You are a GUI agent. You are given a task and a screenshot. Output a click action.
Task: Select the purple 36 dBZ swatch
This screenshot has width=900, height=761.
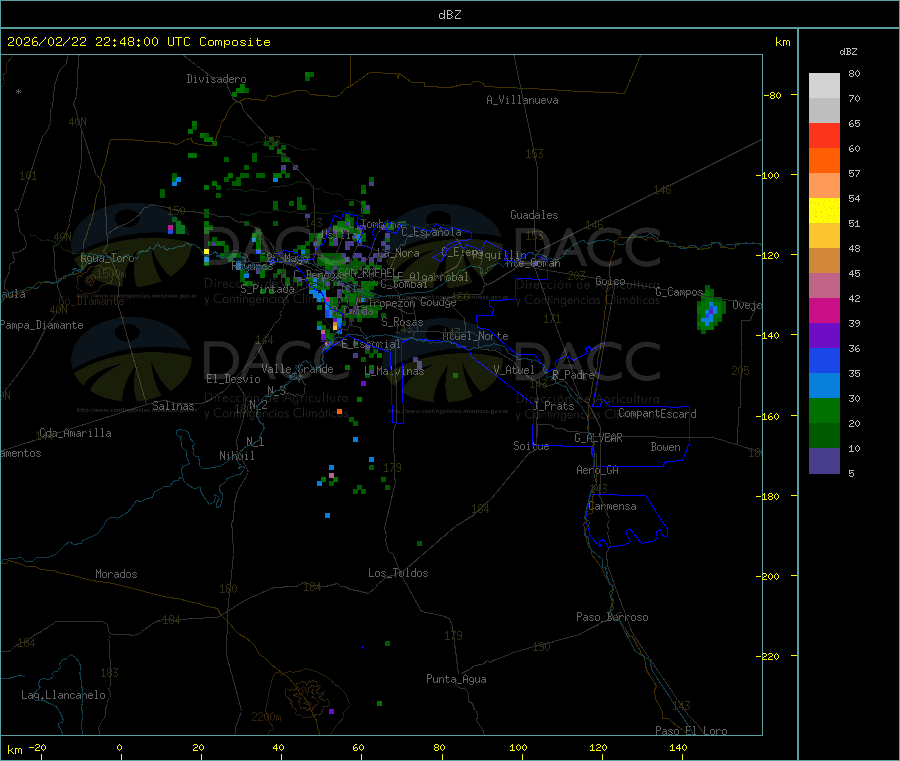click(x=824, y=335)
